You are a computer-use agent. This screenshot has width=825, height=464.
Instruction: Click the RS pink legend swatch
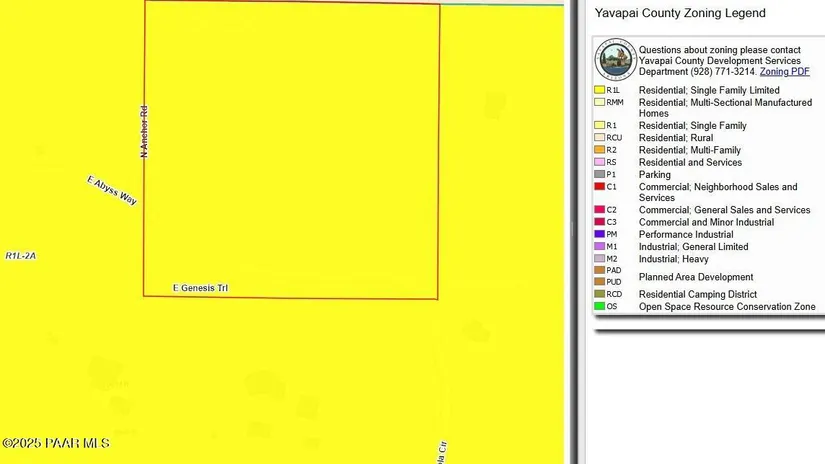tap(600, 162)
